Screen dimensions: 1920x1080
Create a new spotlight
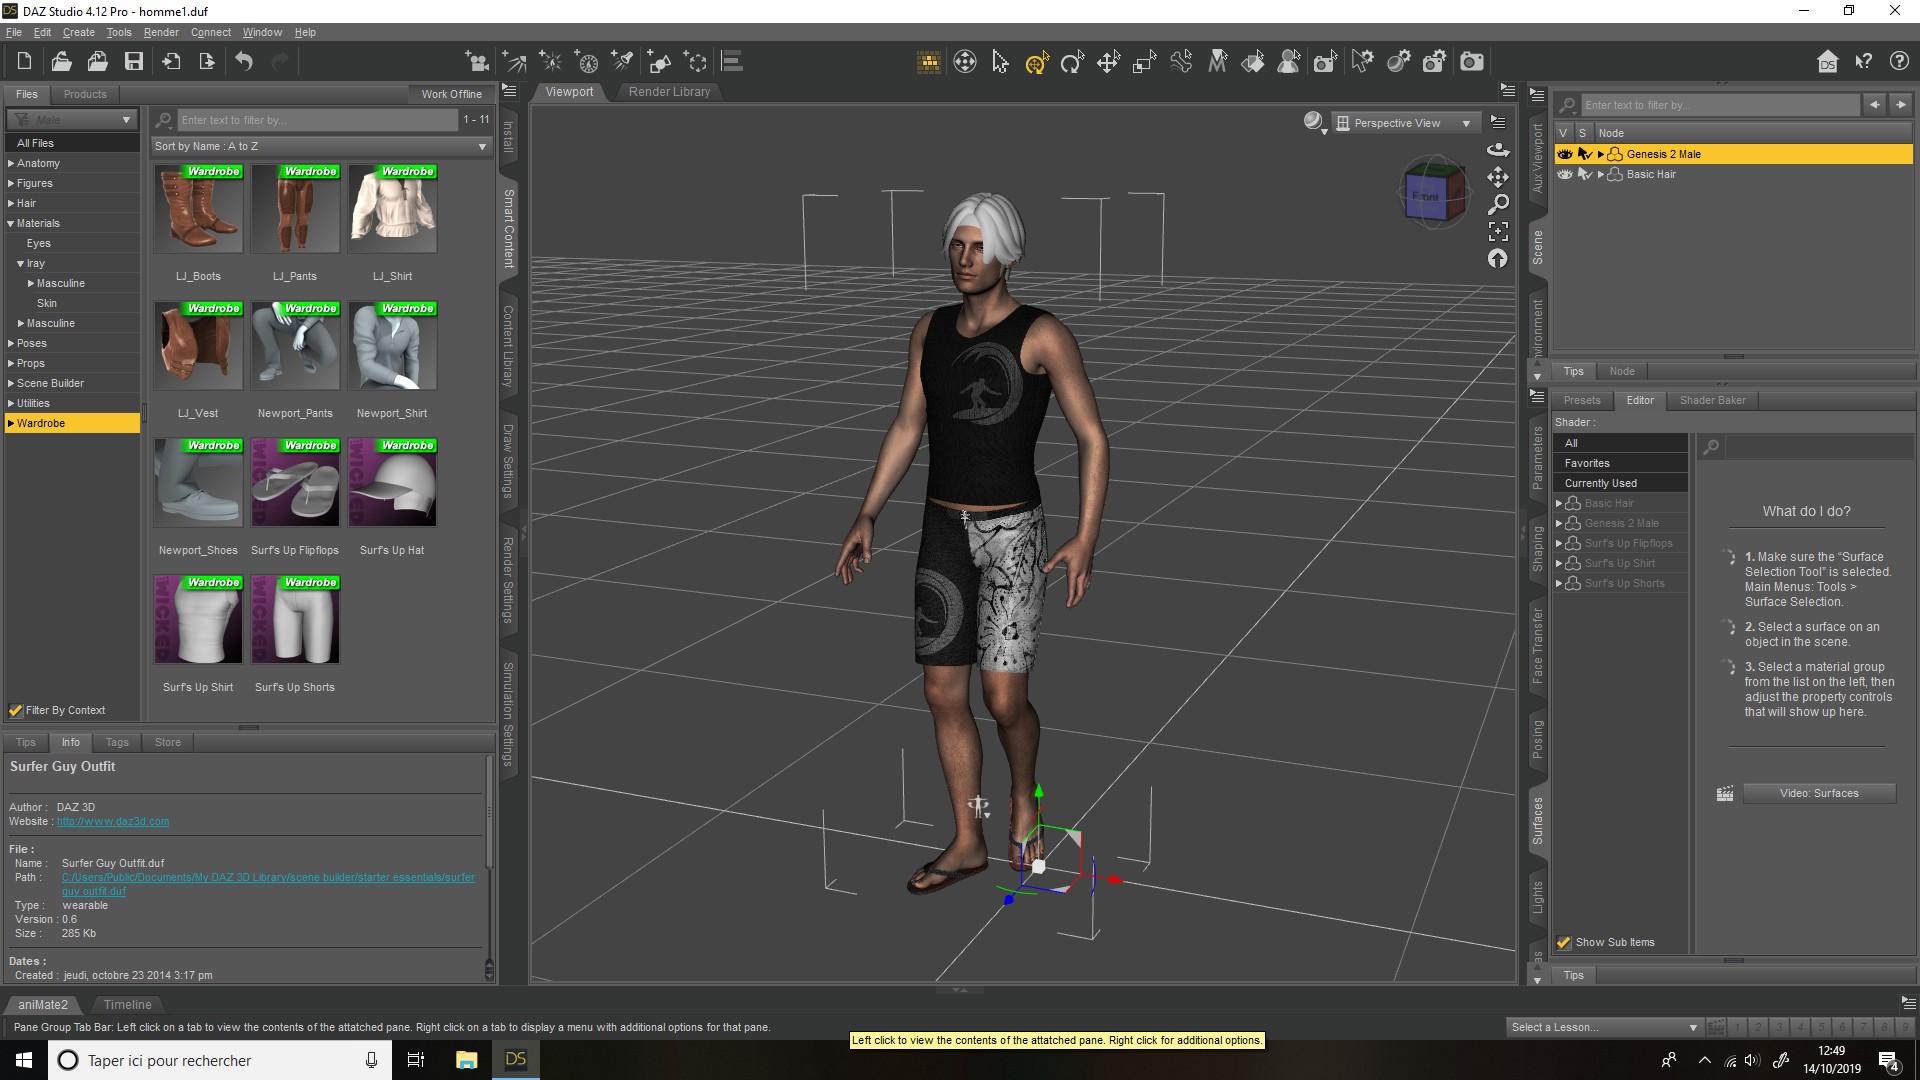[x=624, y=62]
